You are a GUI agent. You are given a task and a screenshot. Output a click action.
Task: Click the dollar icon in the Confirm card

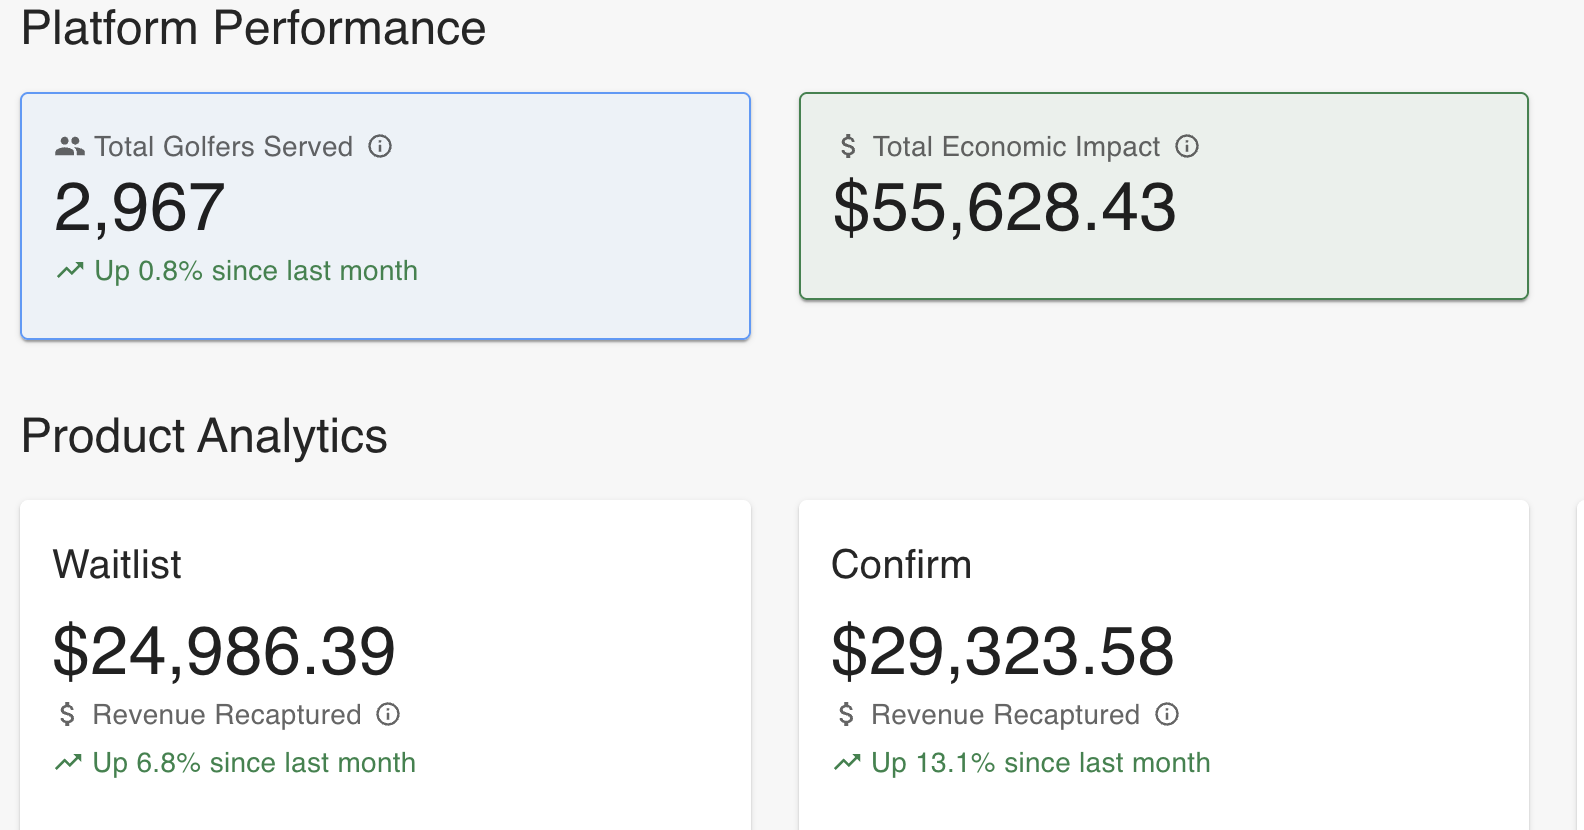click(x=846, y=715)
